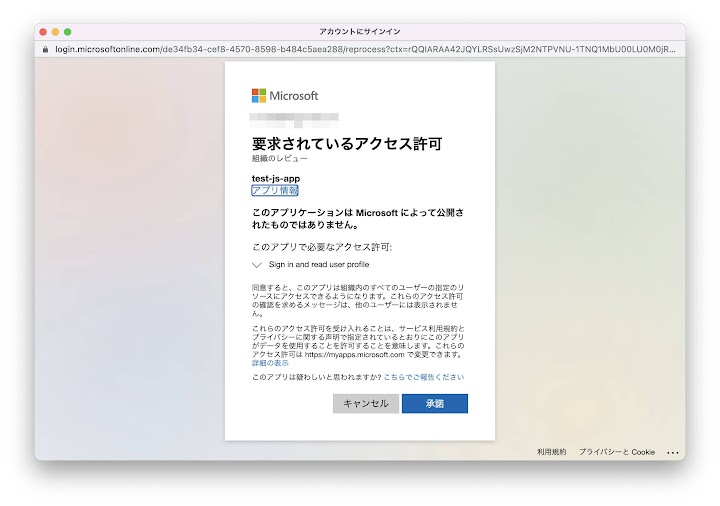Click the キャンセル cancel button
The image size is (720, 506).
tap(366, 403)
